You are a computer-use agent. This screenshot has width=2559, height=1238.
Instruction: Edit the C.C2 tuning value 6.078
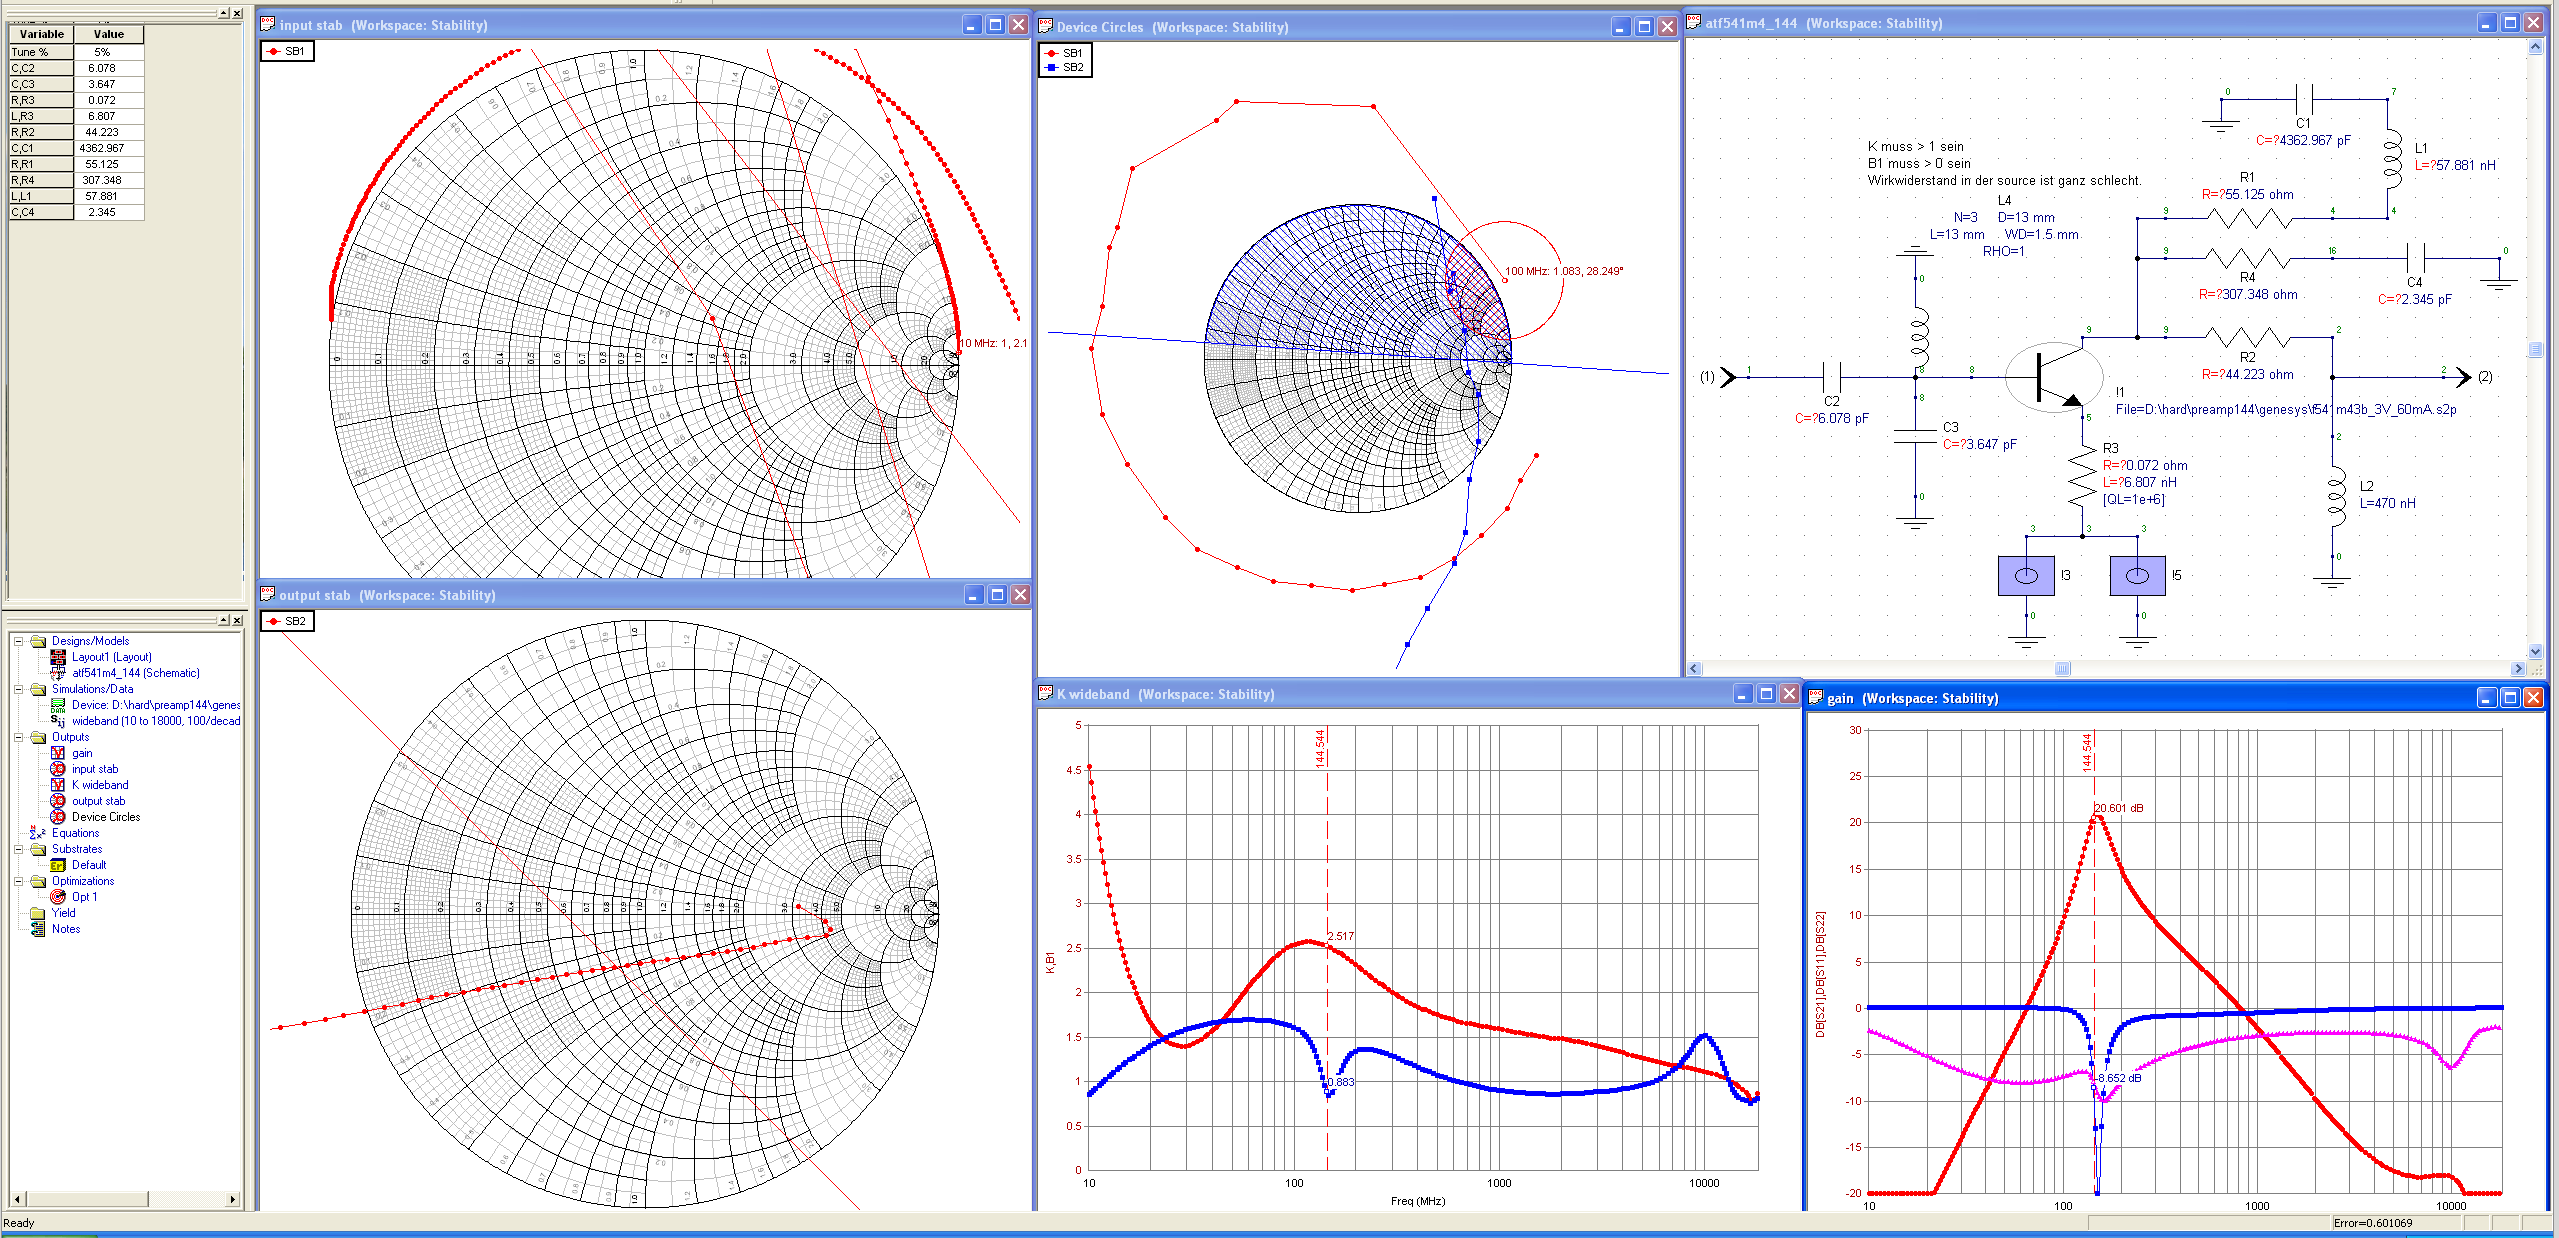pyautogui.click(x=109, y=68)
